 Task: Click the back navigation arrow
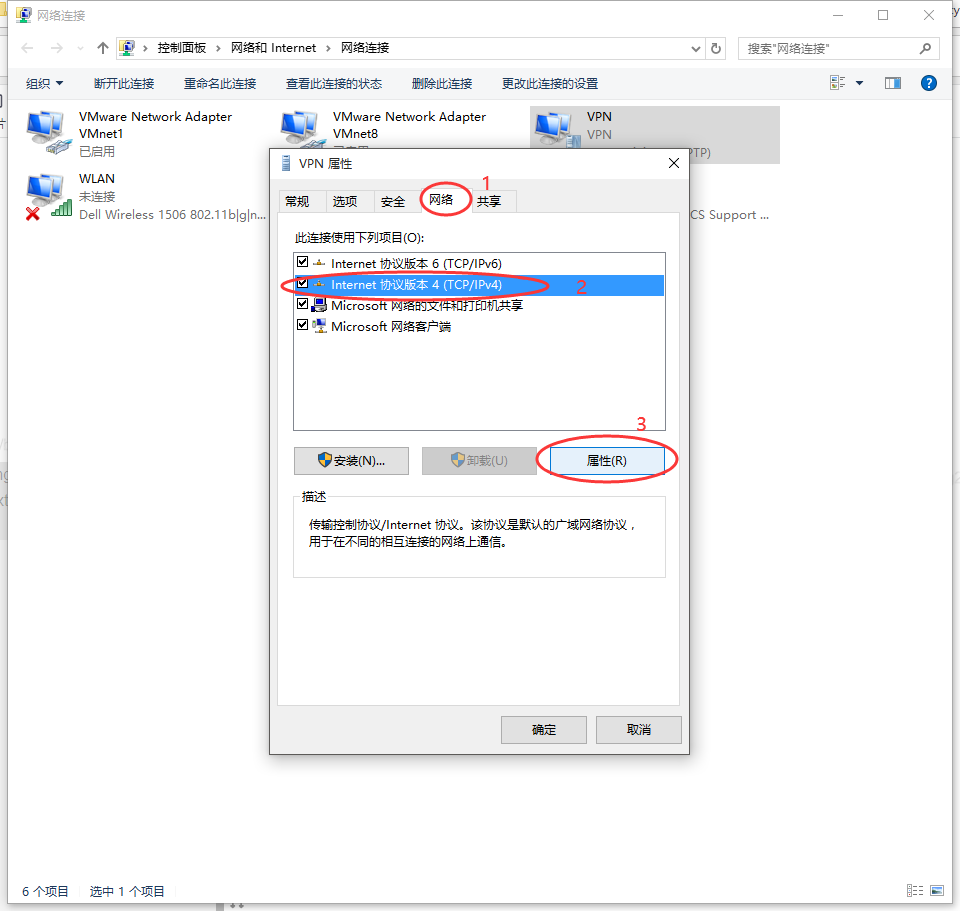click(28, 48)
